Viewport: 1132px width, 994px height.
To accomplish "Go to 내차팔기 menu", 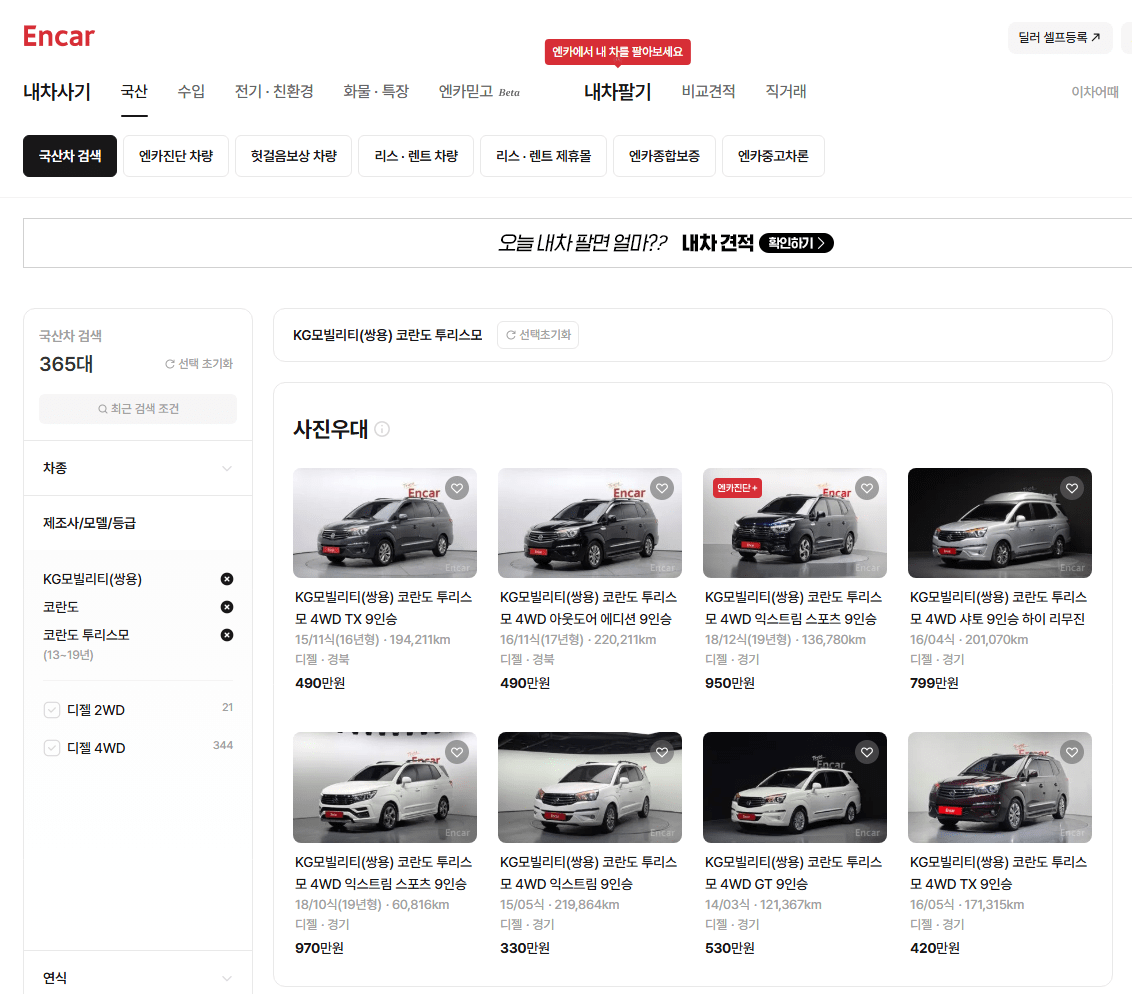I will [x=617, y=92].
